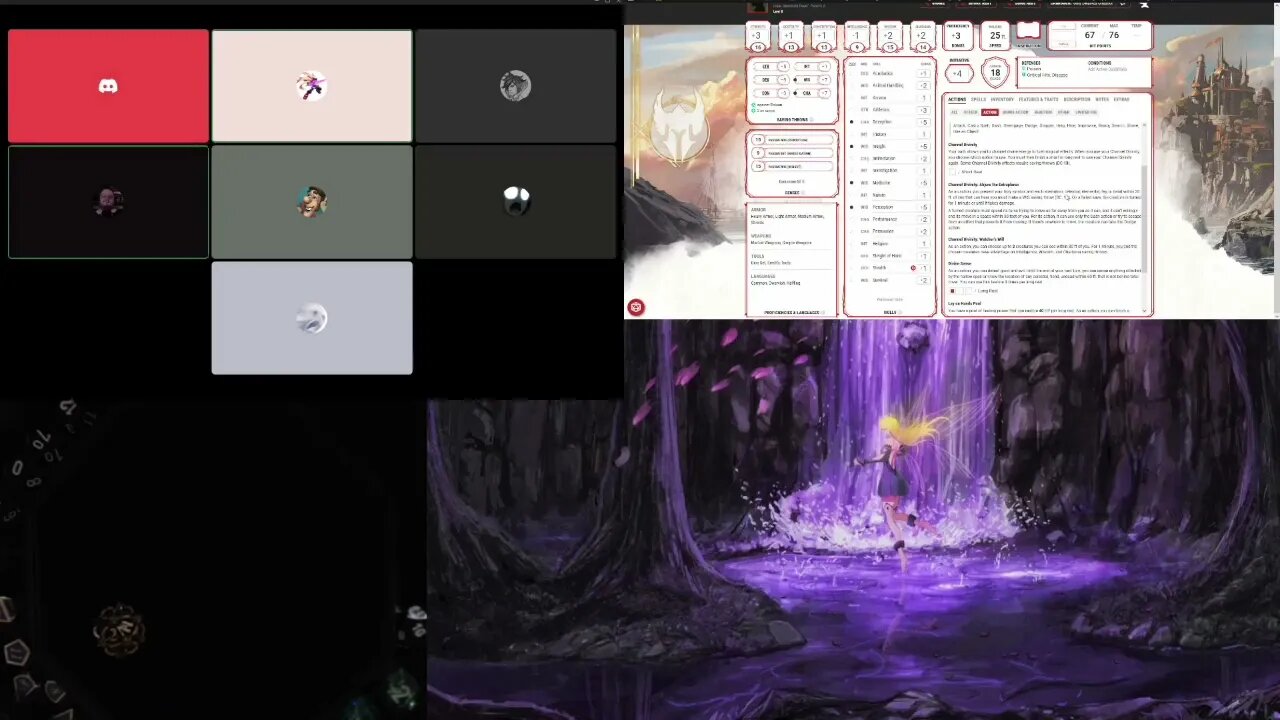Roll the Acrobatics skill

891,73
